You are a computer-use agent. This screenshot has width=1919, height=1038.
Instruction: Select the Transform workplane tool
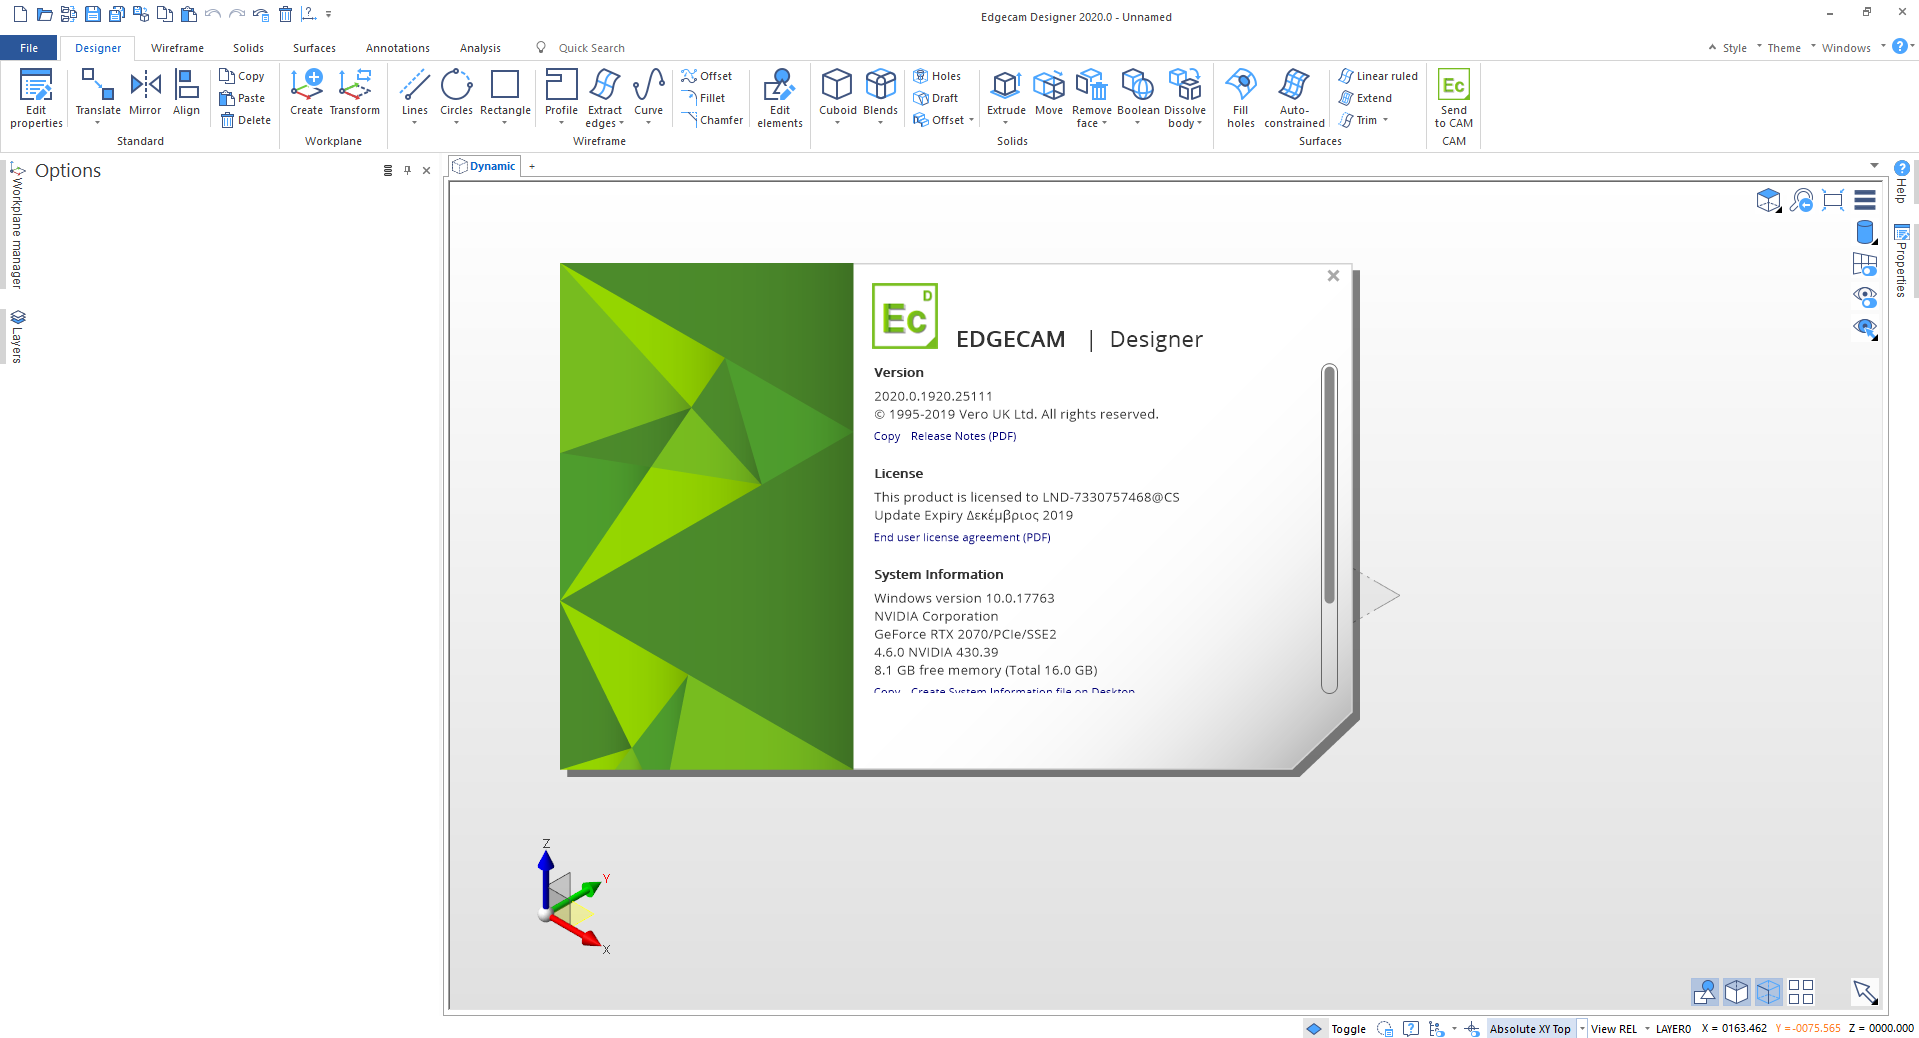(355, 92)
